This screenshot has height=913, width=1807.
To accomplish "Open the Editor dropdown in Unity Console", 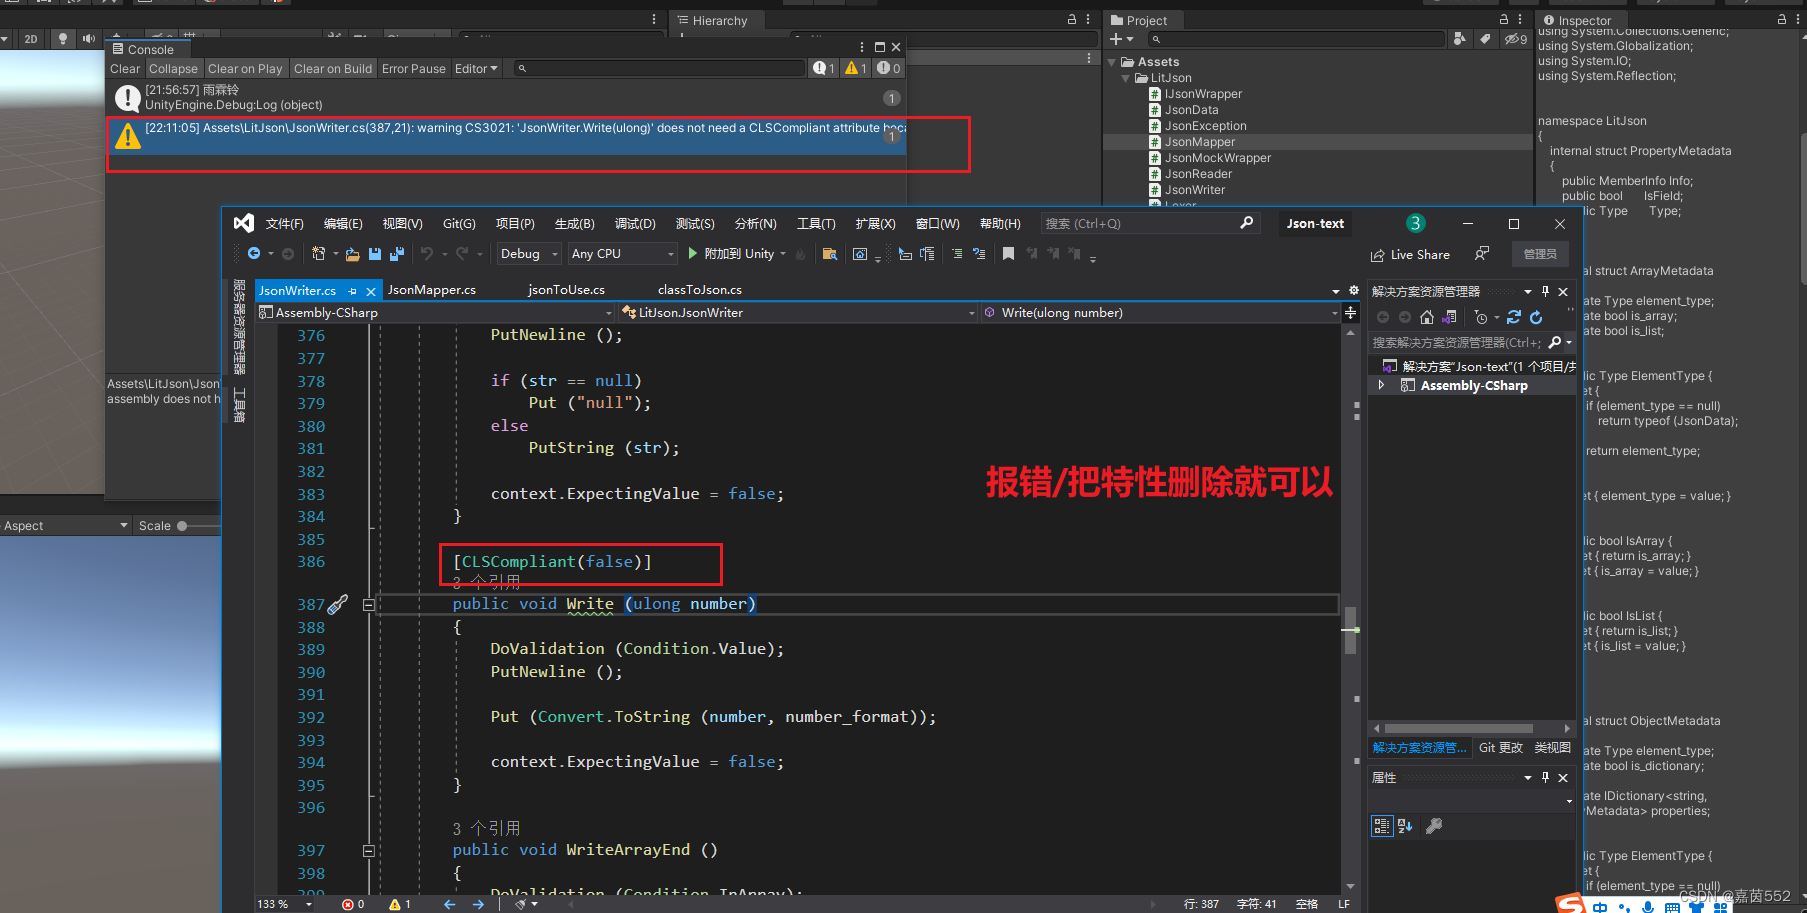I will (x=475, y=69).
